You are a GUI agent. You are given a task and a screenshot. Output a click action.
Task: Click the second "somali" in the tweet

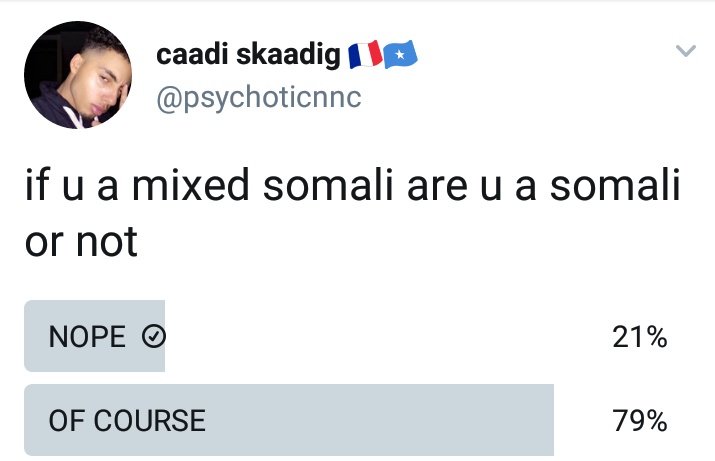click(x=615, y=185)
